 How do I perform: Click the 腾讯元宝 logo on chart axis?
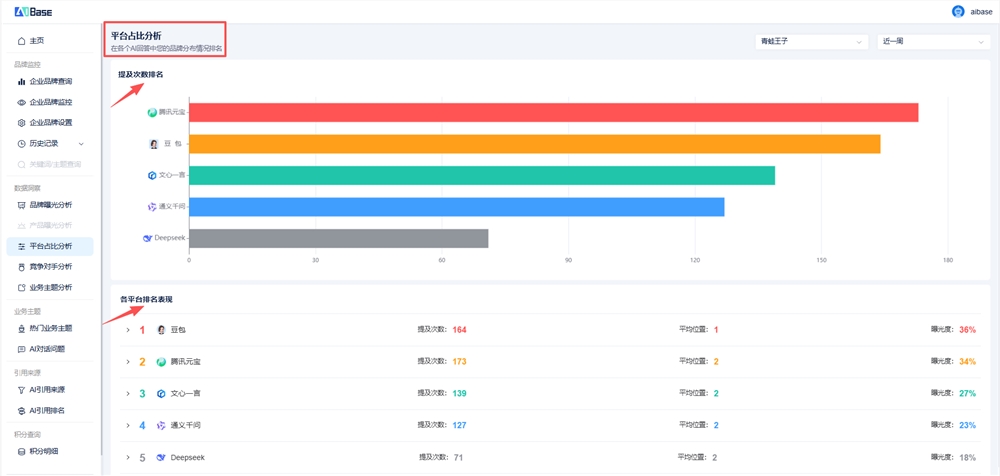coord(152,113)
